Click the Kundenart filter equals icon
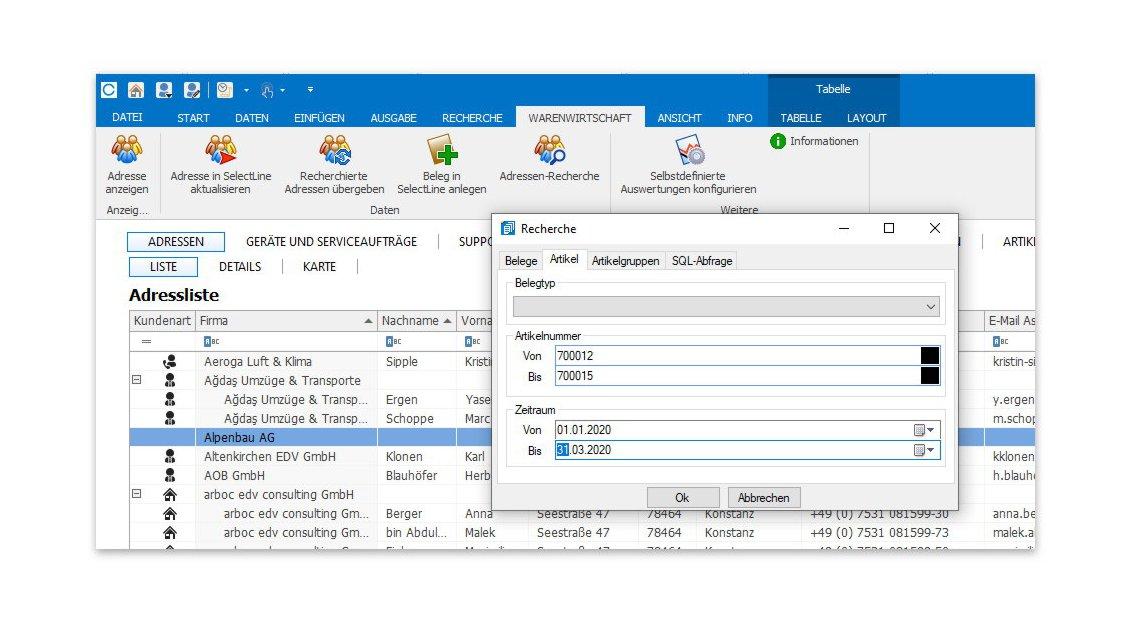1130x621 pixels. point(146,341)
